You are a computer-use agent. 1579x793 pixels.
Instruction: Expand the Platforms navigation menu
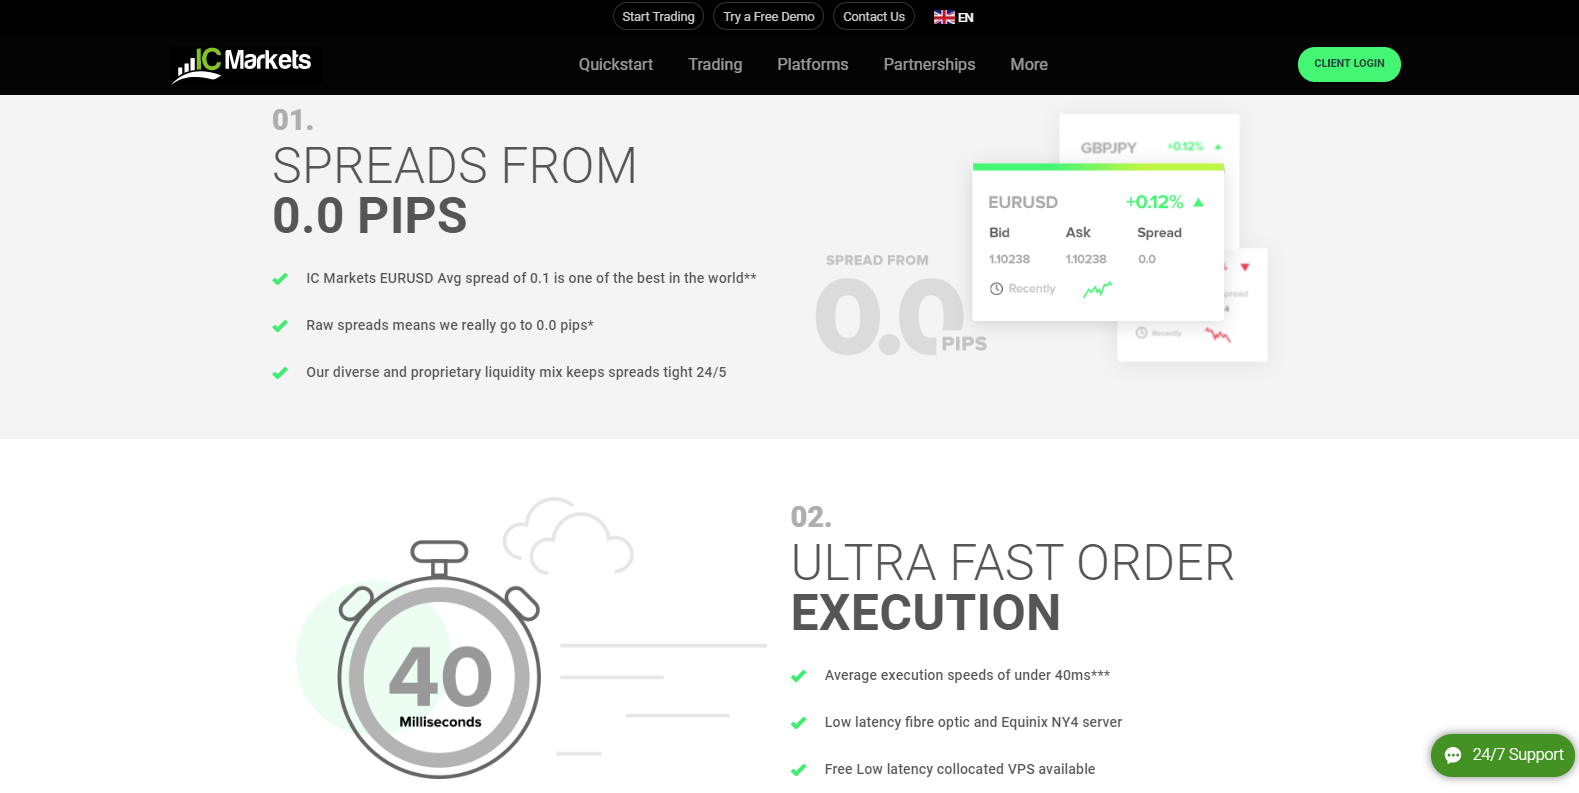tap(812, 64)
